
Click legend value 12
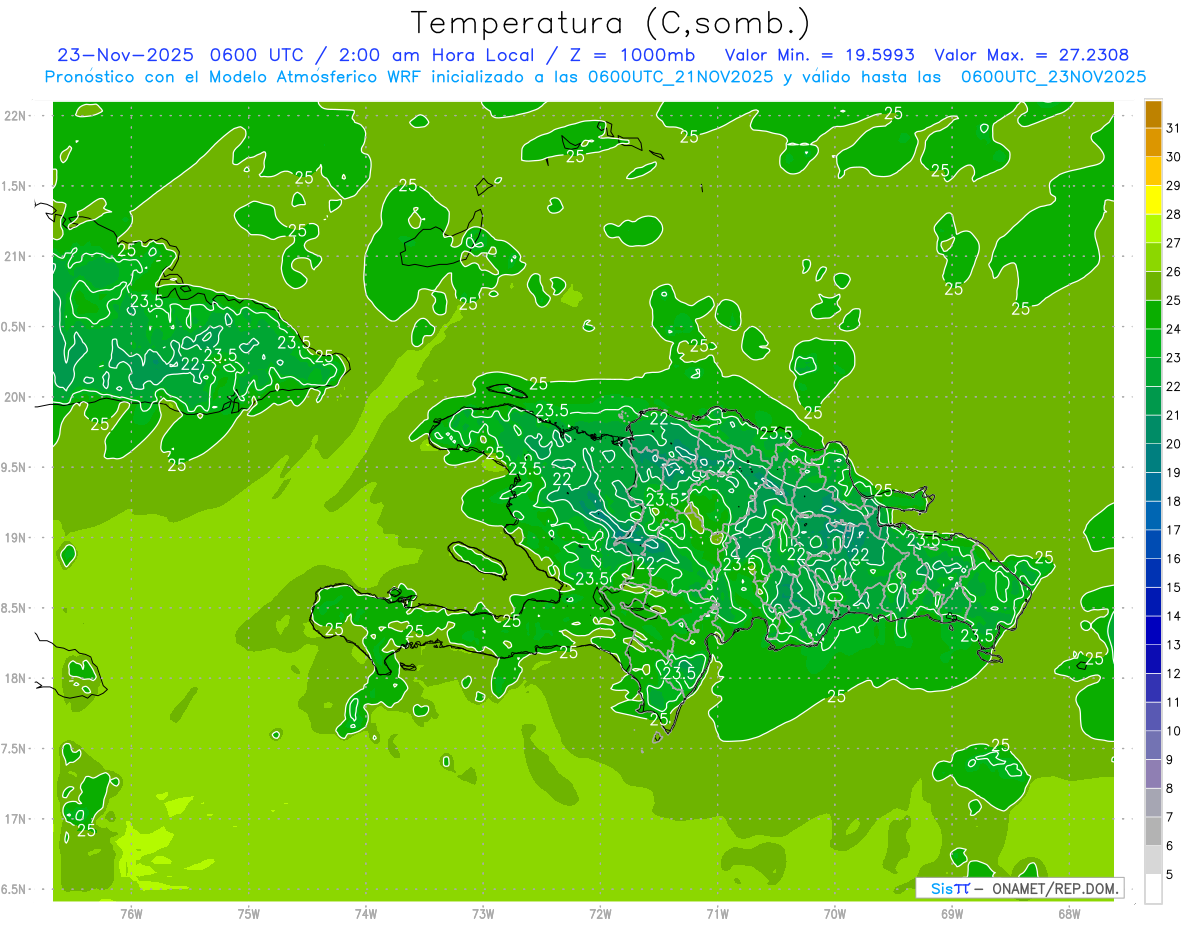click(1174, 673)
